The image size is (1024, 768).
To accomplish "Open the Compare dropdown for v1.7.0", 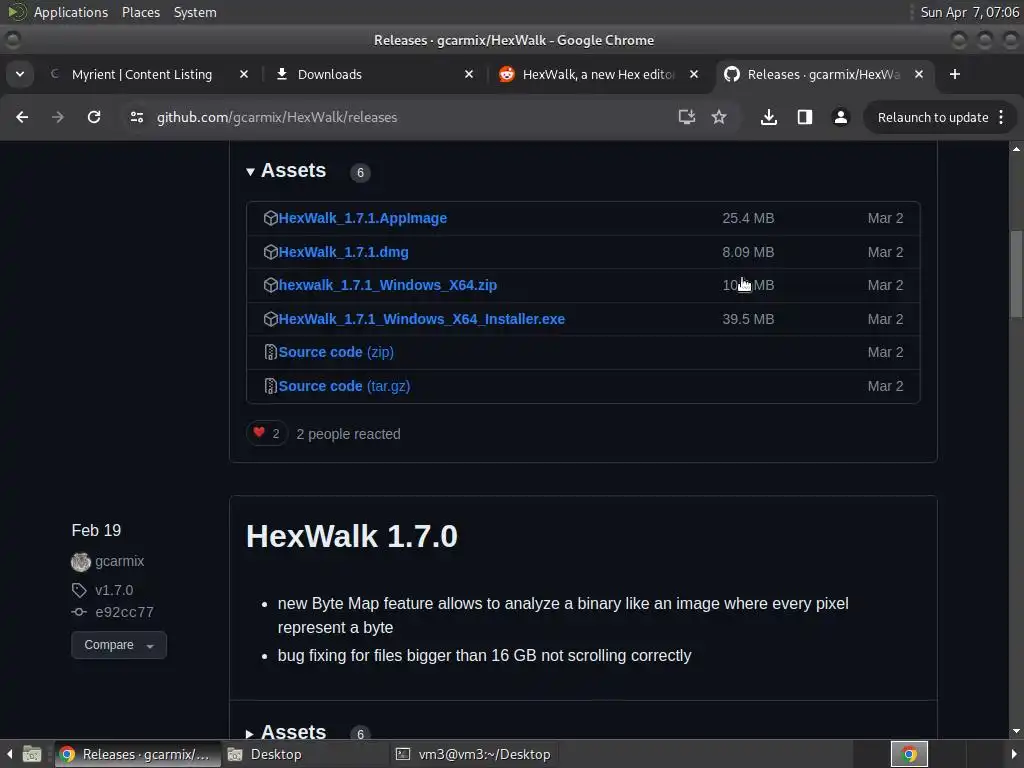I will tap(119, 645).
